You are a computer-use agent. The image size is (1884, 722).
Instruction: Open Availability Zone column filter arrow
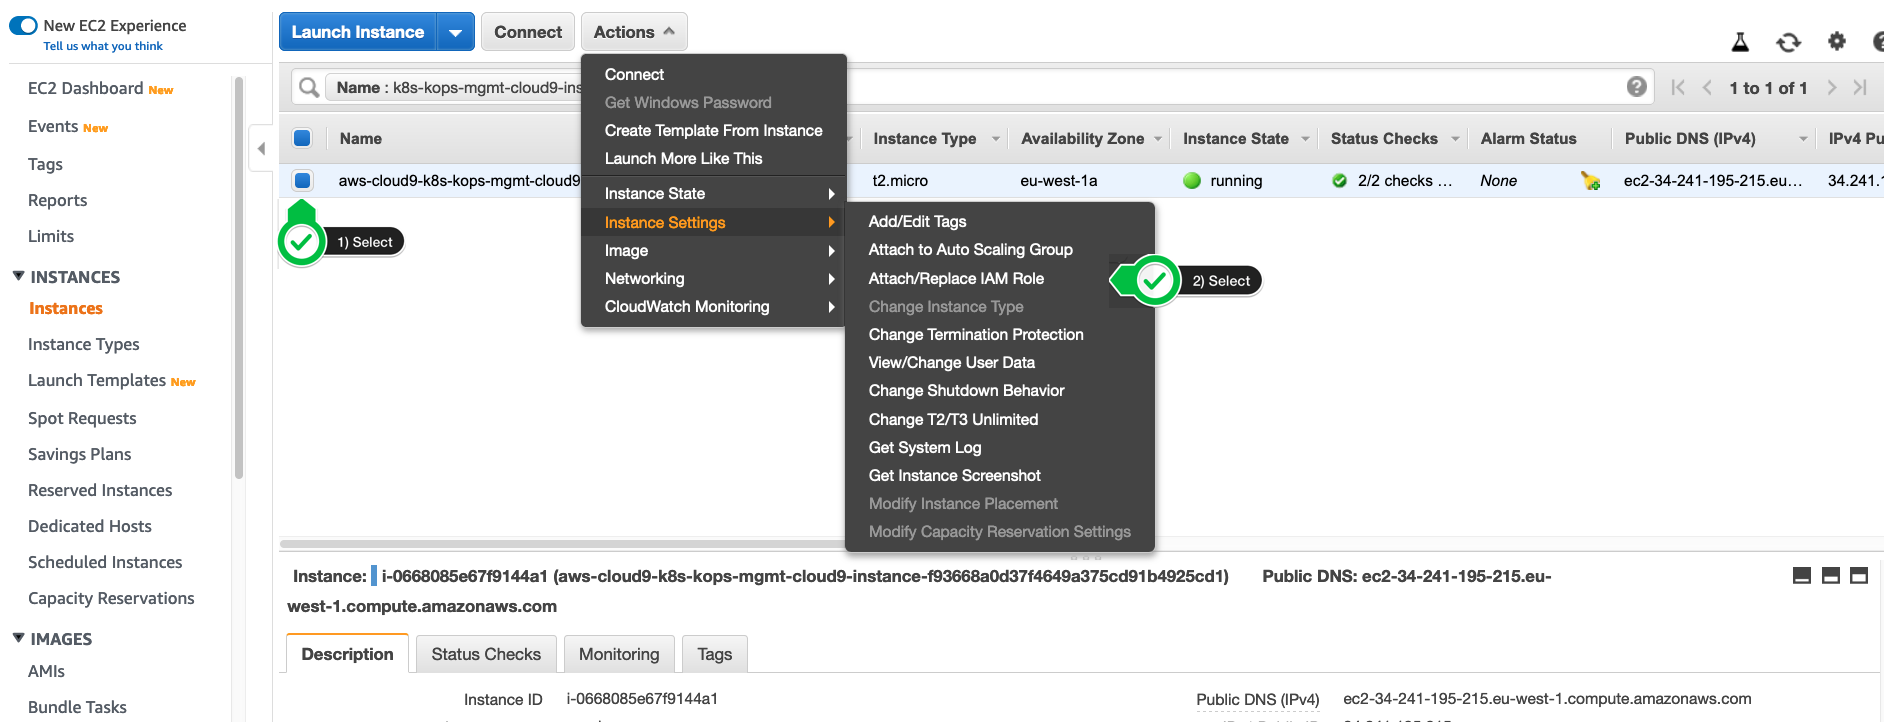point(1158,139)
